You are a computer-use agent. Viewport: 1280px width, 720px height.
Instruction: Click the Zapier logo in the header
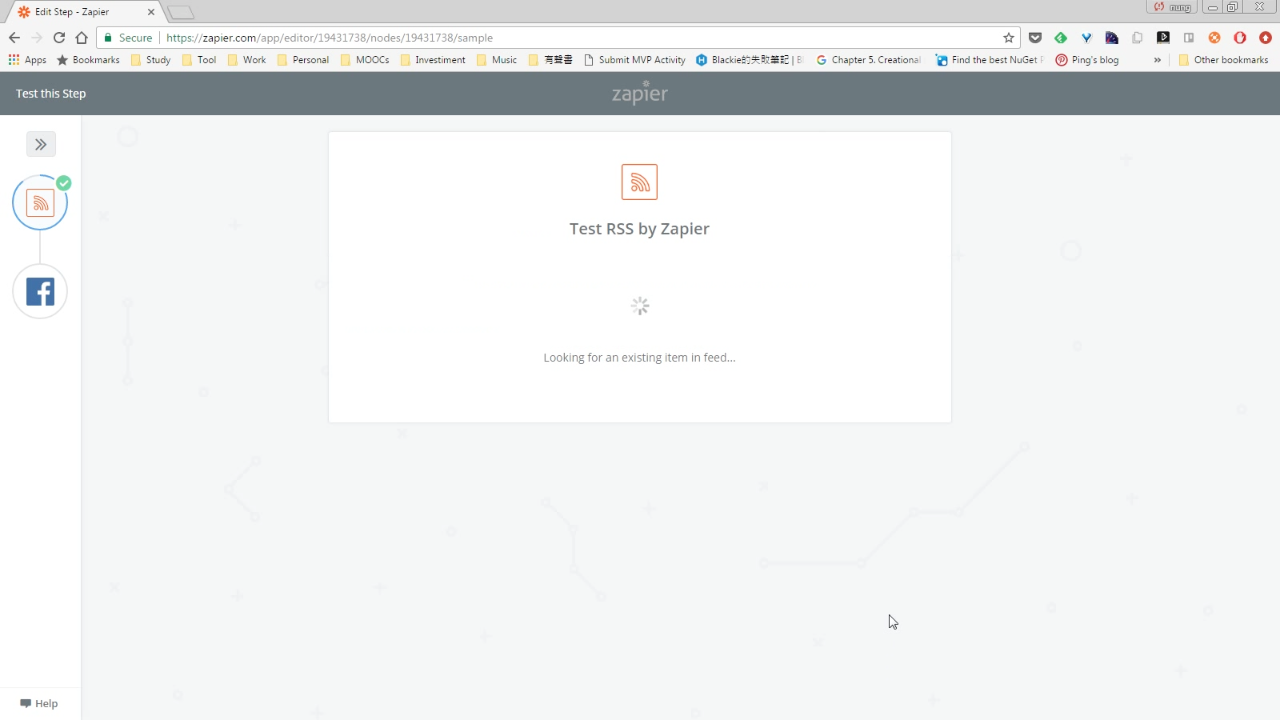click(x=640, y=93)
